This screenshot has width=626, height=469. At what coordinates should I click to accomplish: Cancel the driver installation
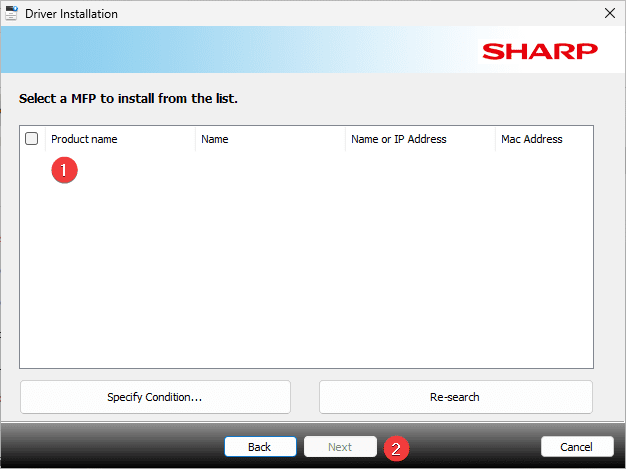pyautogui.click(x=577, y=447)
